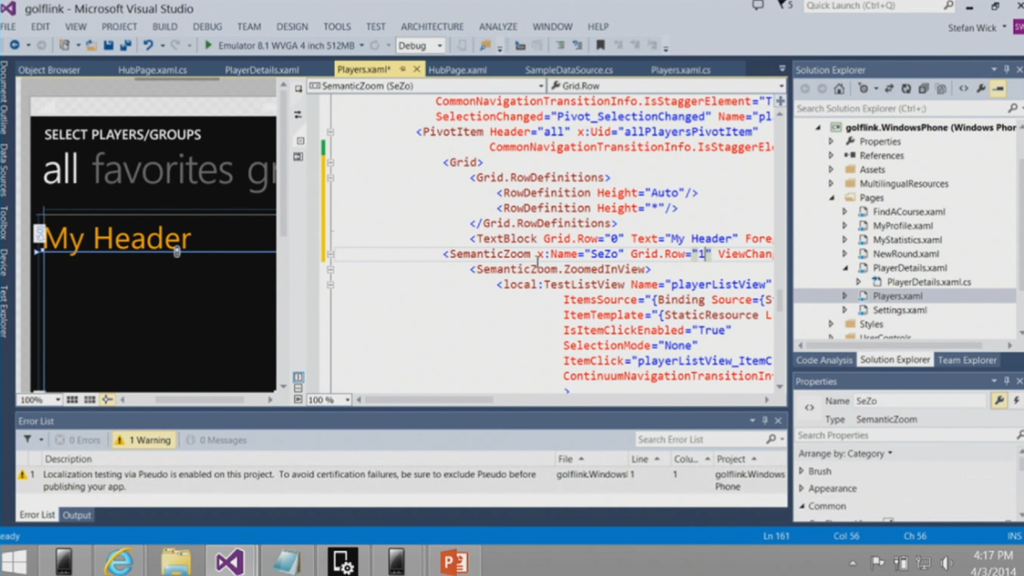This screenshot has width=1024, height=576.
Task: Toggle the 0 Errors filter
Action: 78,440
